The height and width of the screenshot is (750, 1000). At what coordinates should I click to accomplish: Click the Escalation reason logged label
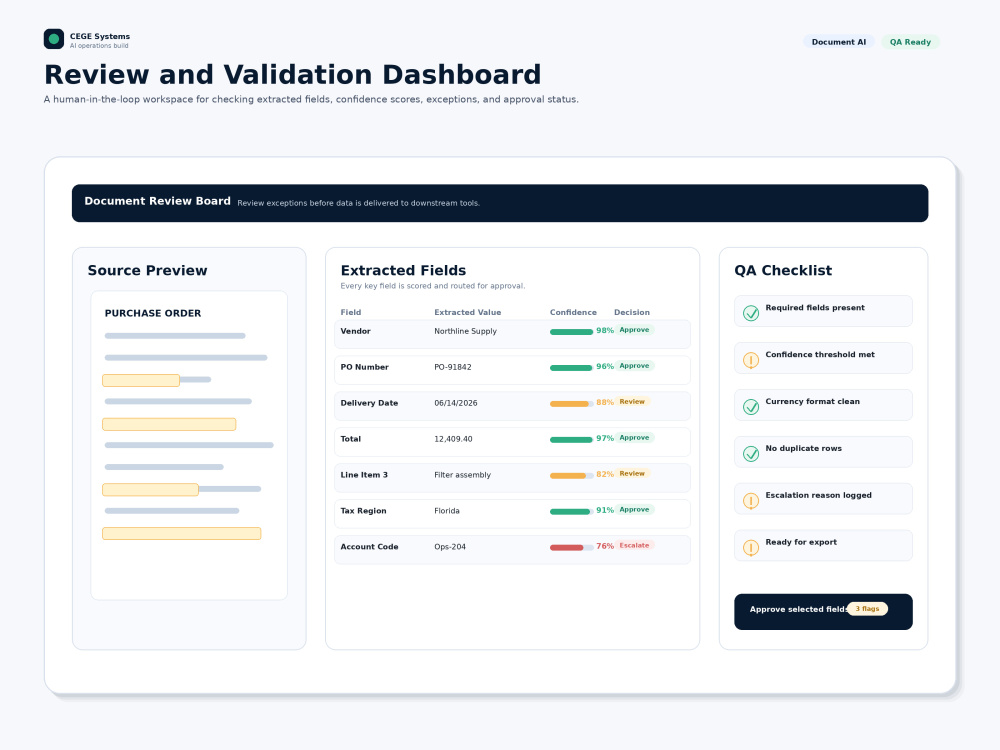click(818, 495)
